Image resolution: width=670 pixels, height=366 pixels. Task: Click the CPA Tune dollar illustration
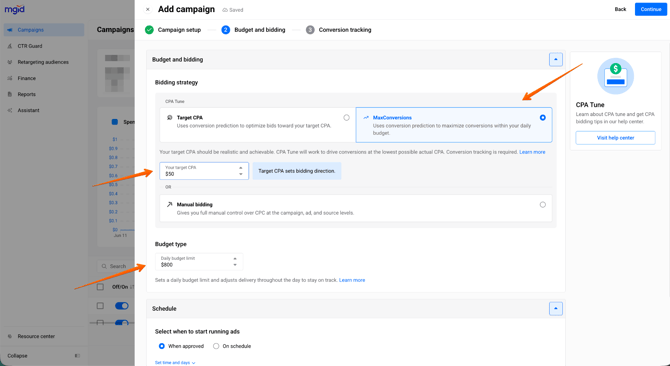coord(615,76)
